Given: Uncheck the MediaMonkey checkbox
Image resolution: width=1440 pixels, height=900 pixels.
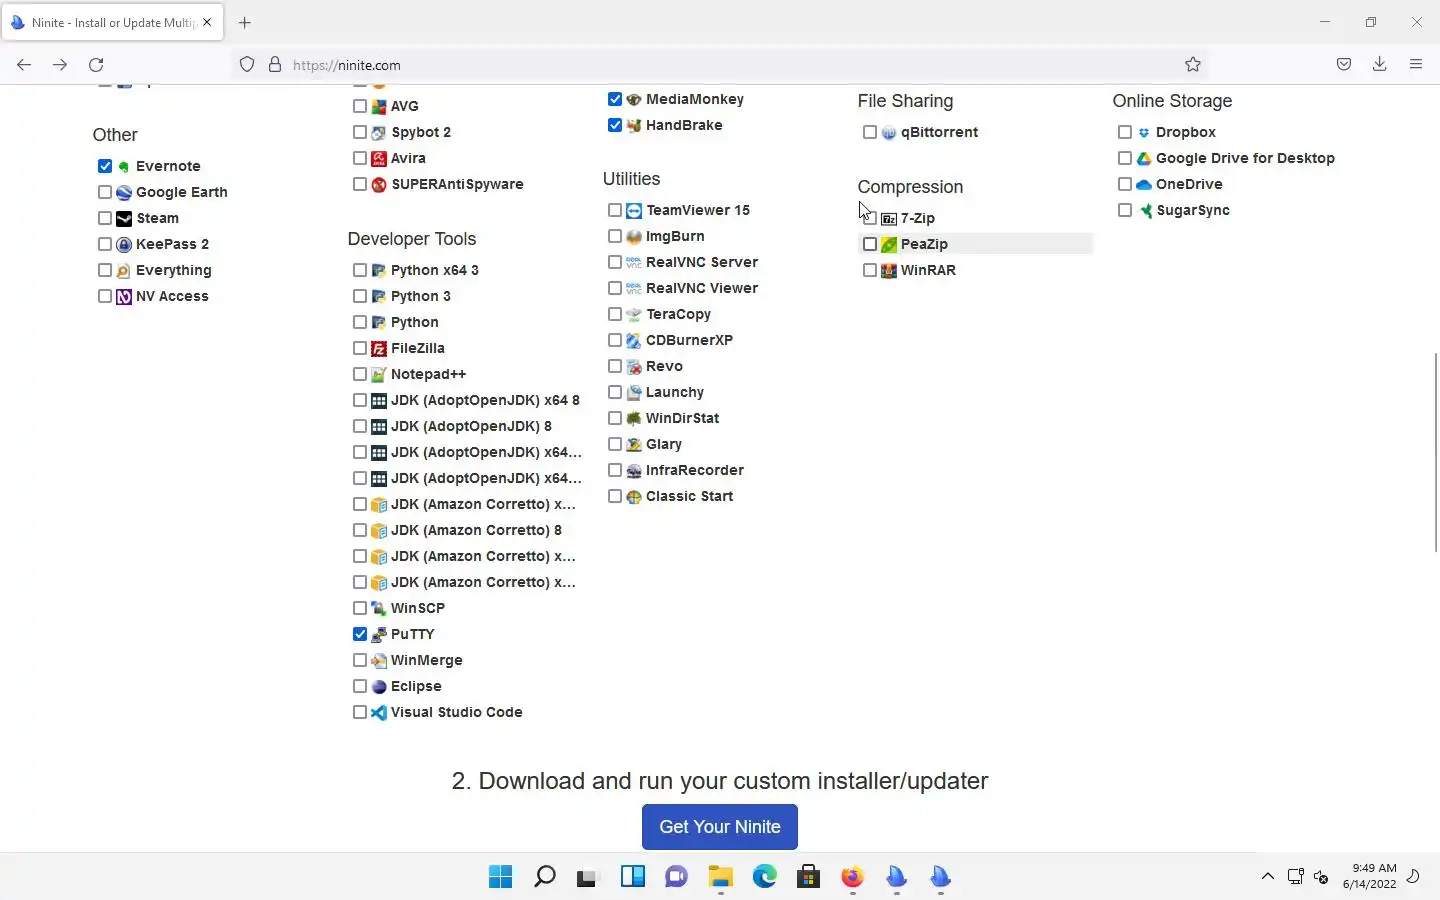Looking at the screenshot, I should coord(615,99).
